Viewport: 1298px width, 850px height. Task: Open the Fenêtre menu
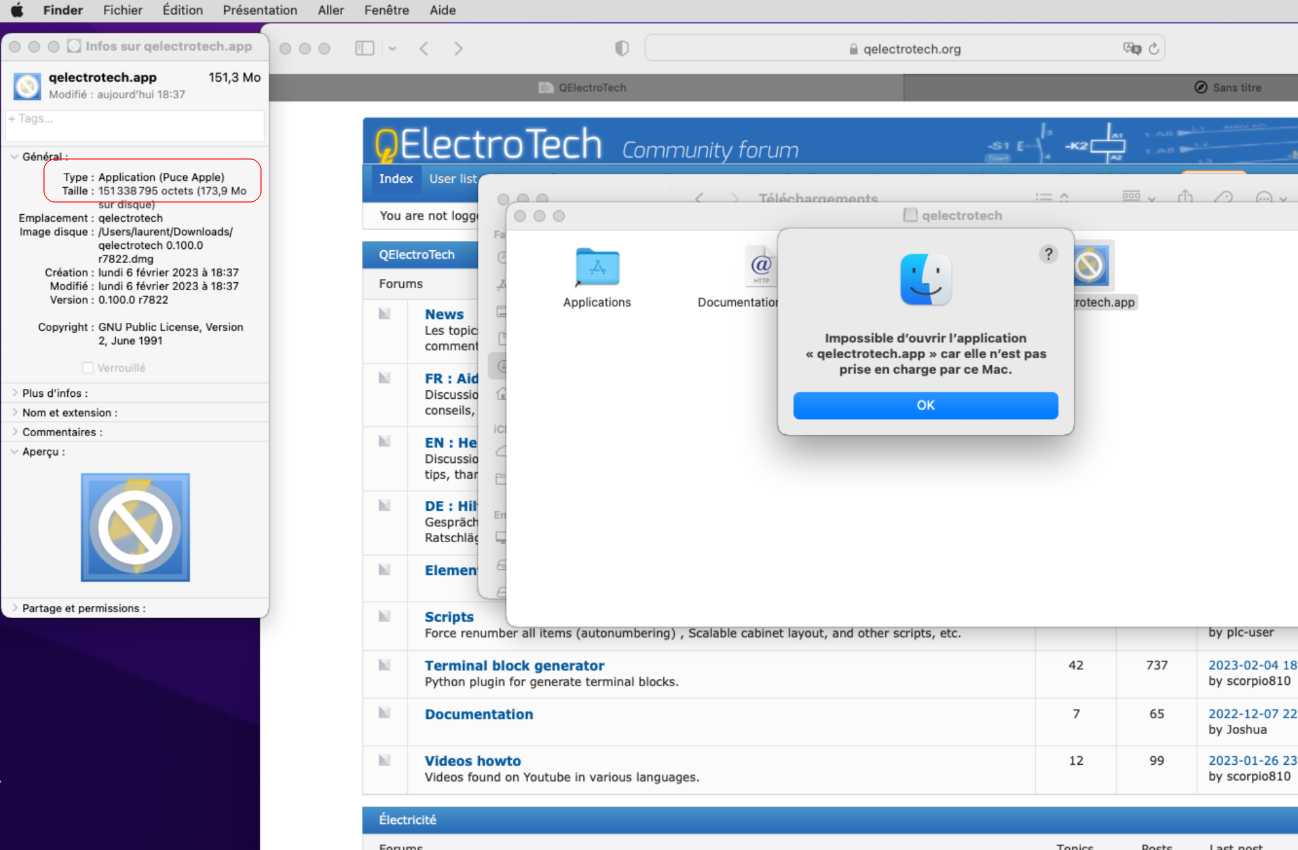click(386, 10)
